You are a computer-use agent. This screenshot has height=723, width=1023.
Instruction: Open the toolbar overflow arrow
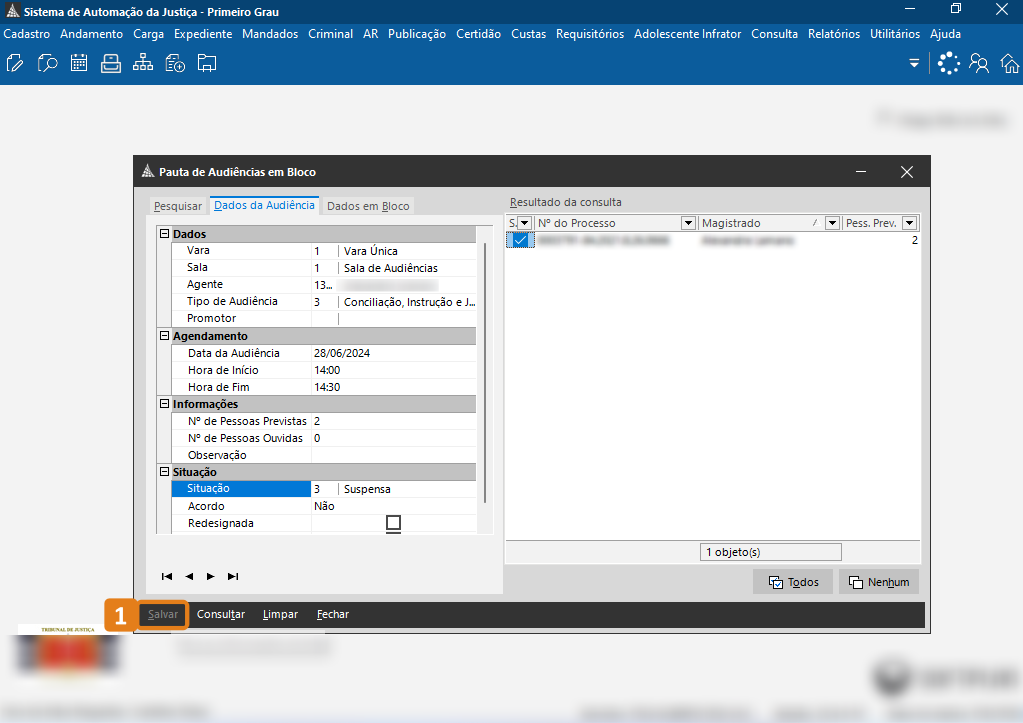point(914,63)
